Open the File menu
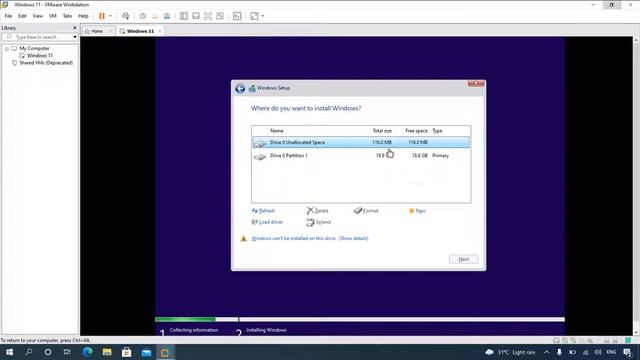The width and height of the screenshot is (640, 360). click(x=8, y=16)
